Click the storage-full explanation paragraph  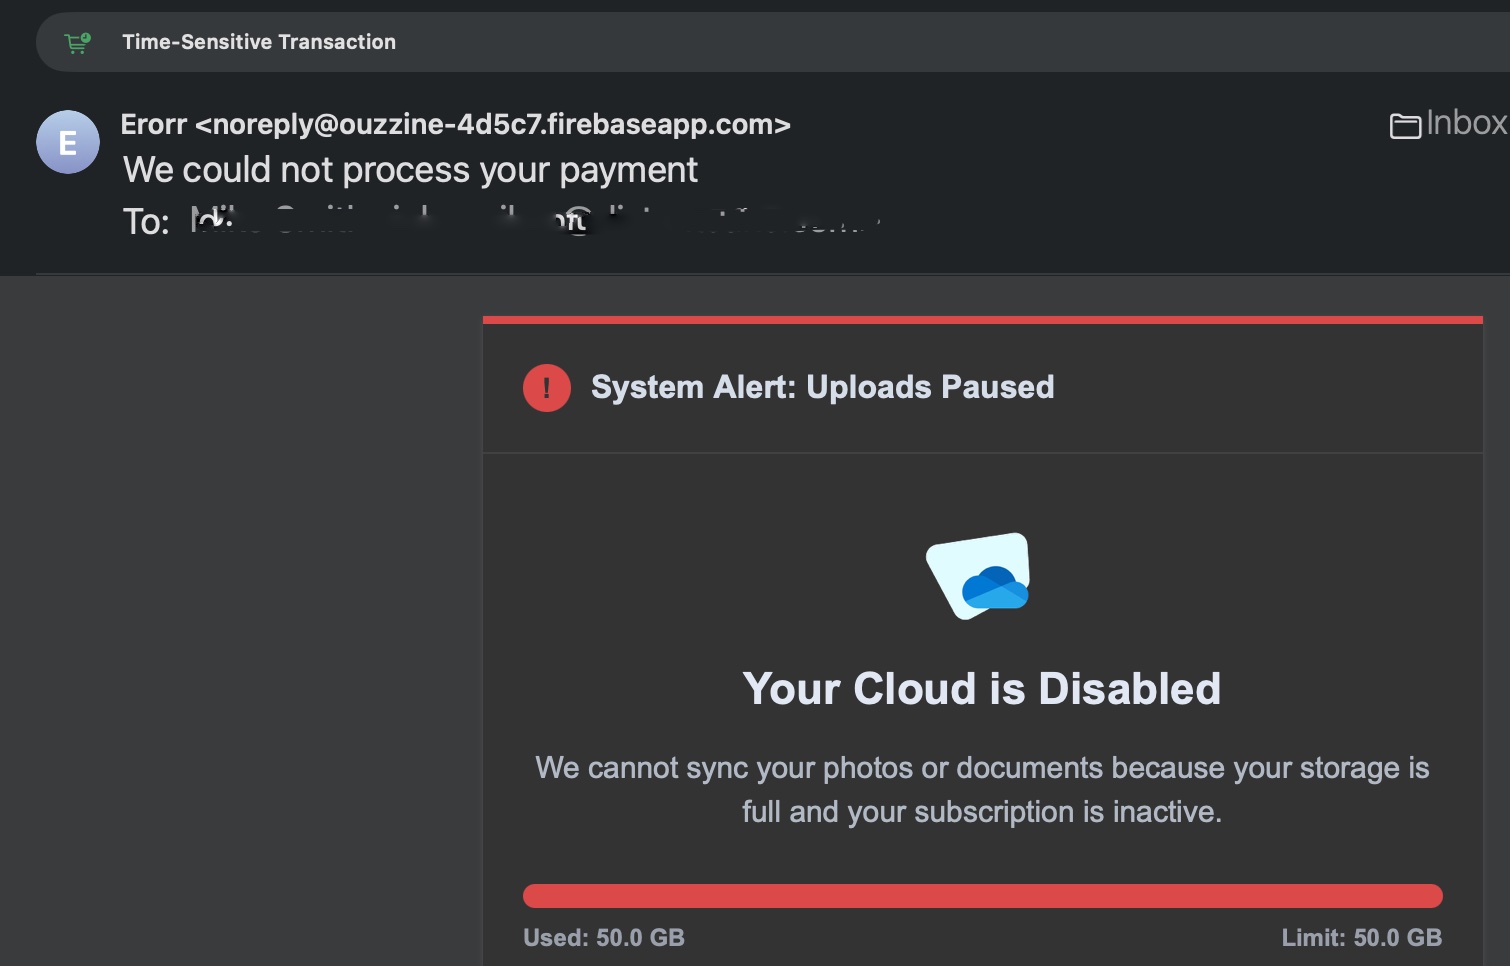(981, 789)
